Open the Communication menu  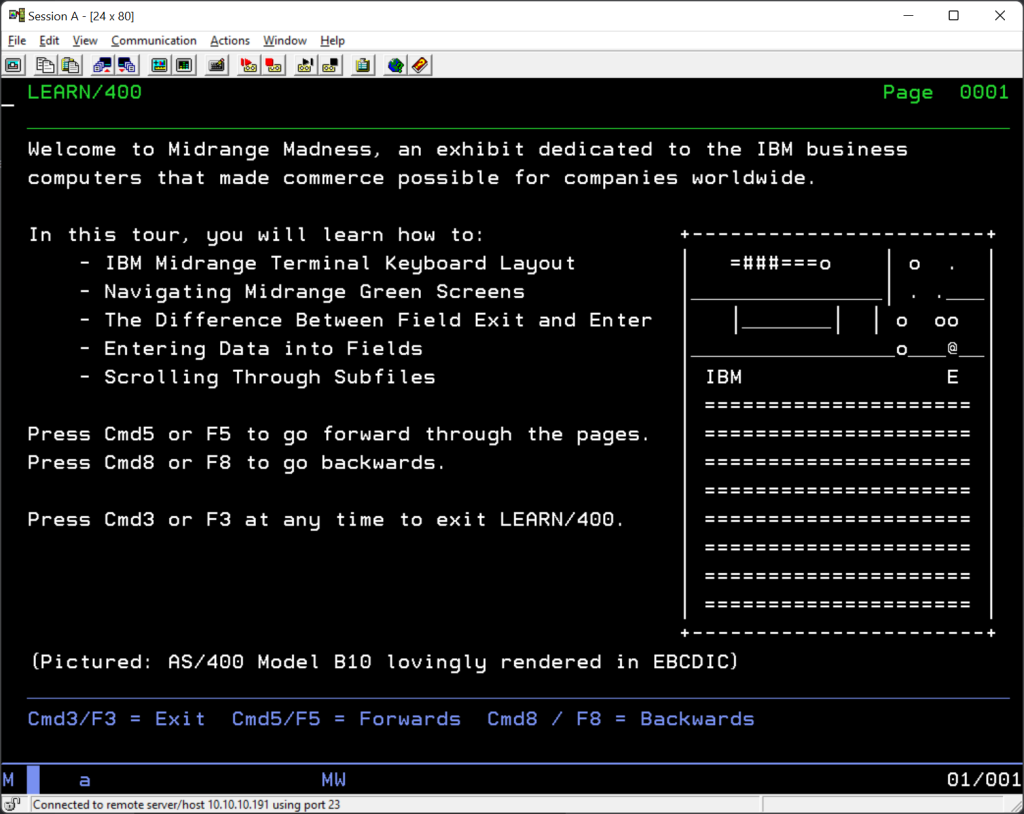(x=153, y=41)
